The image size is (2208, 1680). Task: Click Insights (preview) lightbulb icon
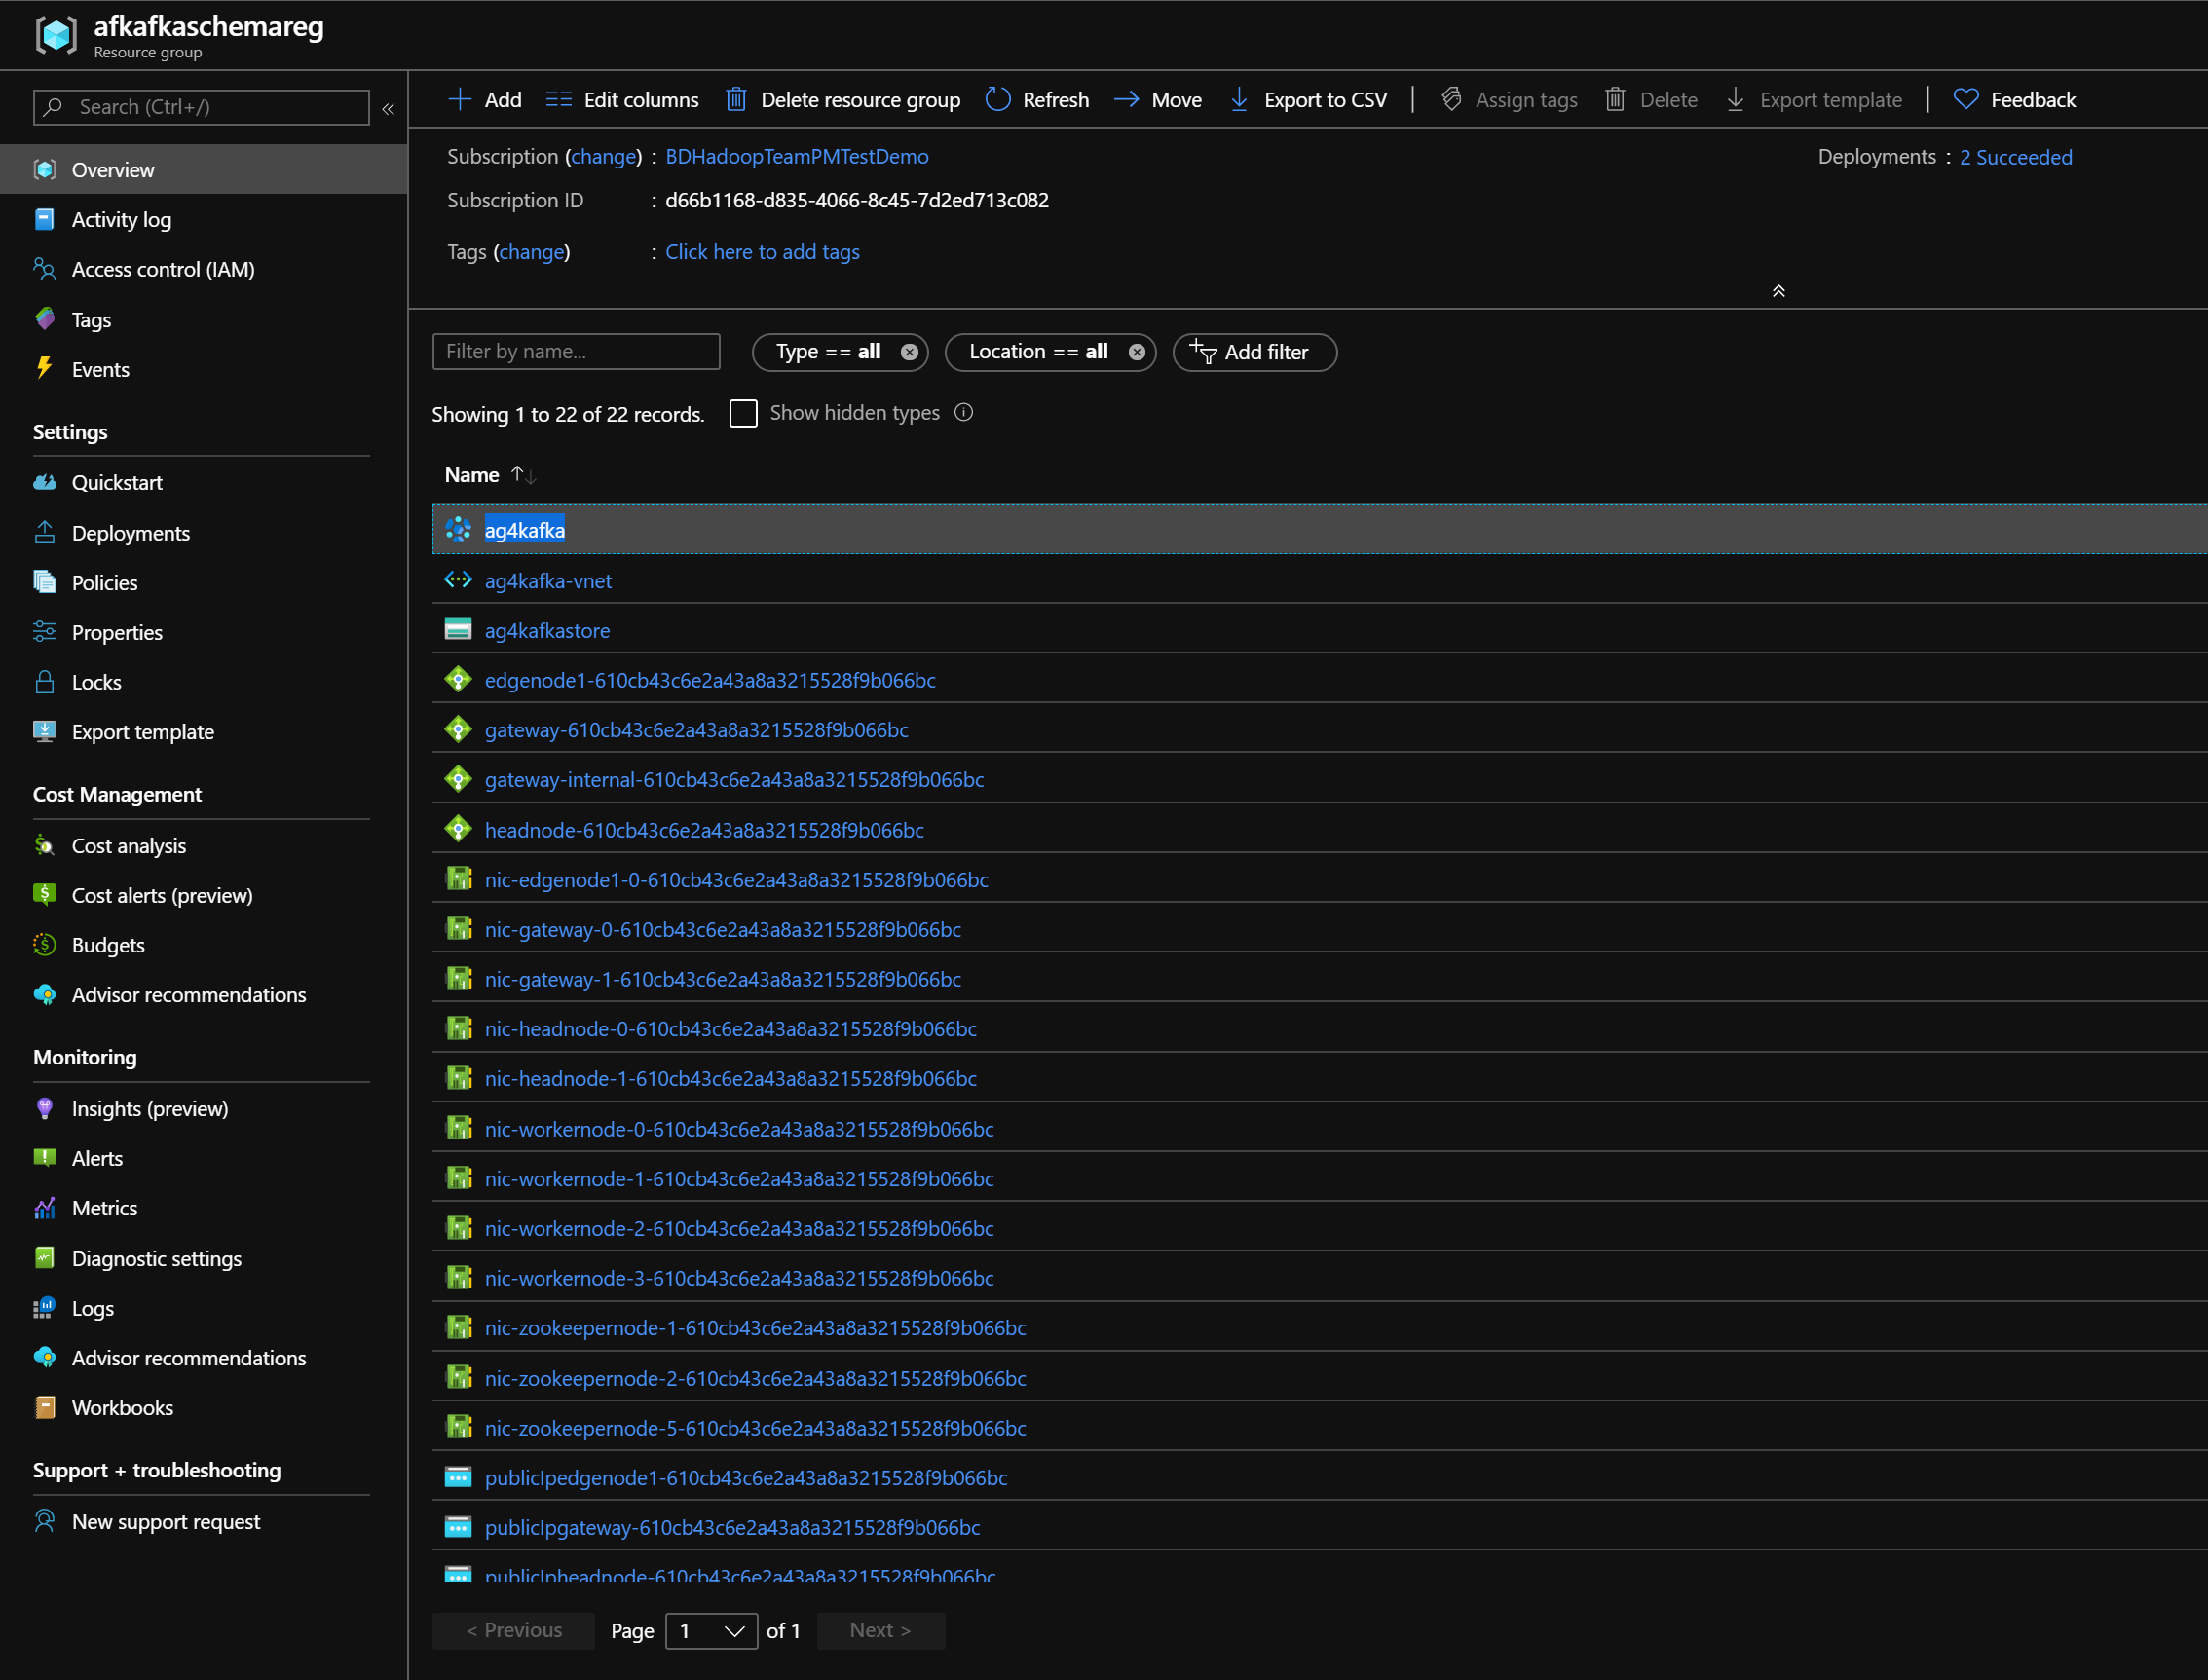[x=45, y=1108]
